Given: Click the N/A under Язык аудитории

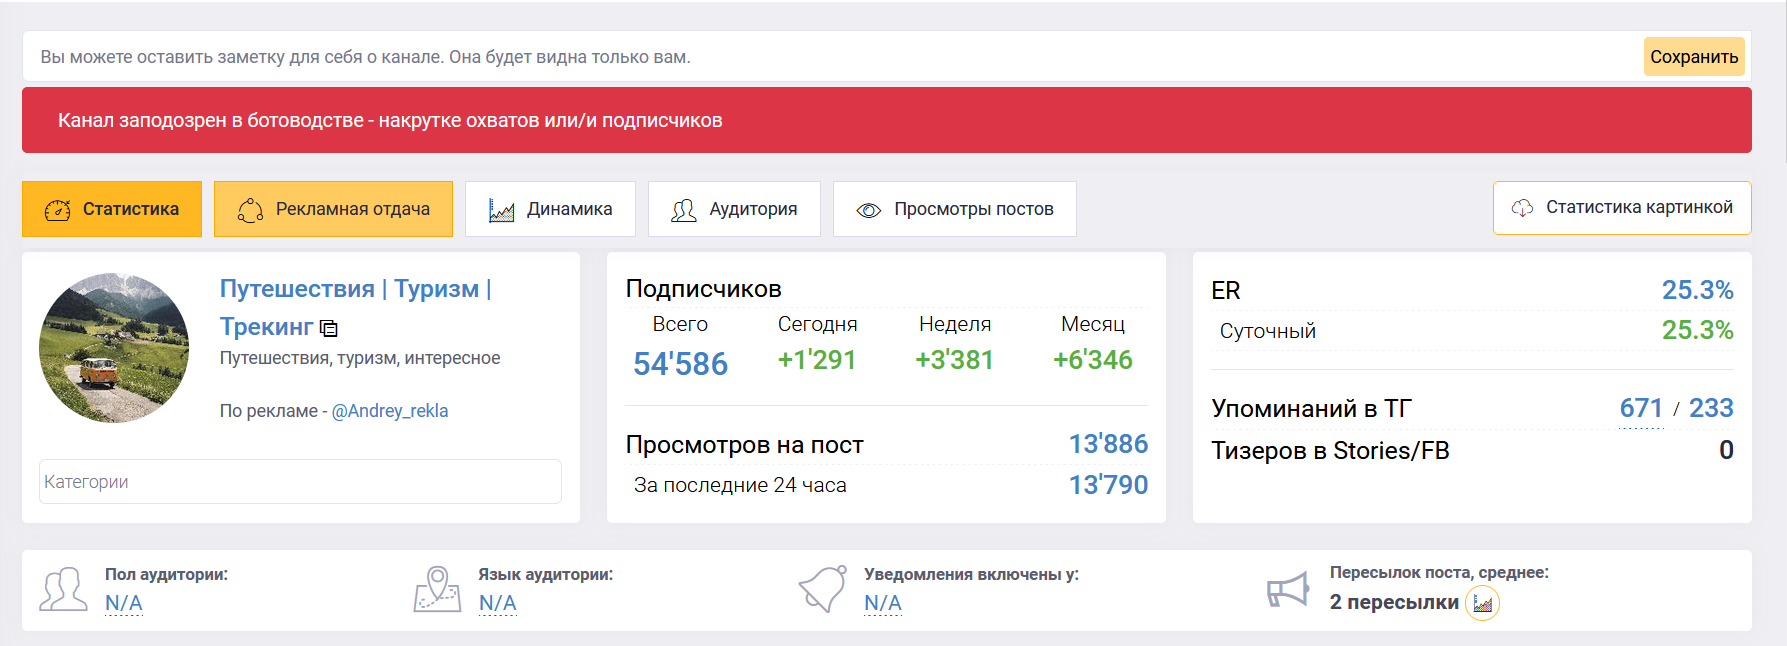Looking at the screenshot, I should coord(498,603).
